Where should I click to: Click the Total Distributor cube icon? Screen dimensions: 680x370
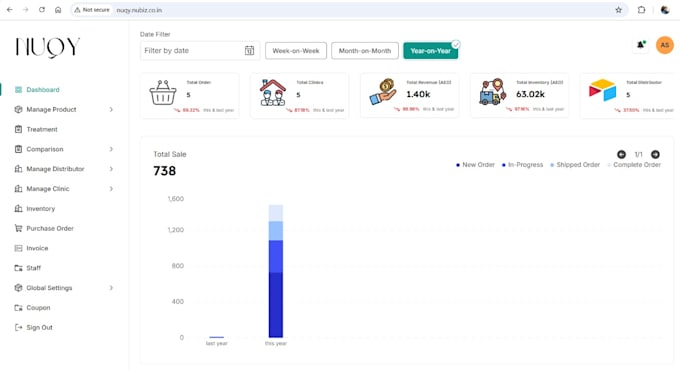(602, 90)
